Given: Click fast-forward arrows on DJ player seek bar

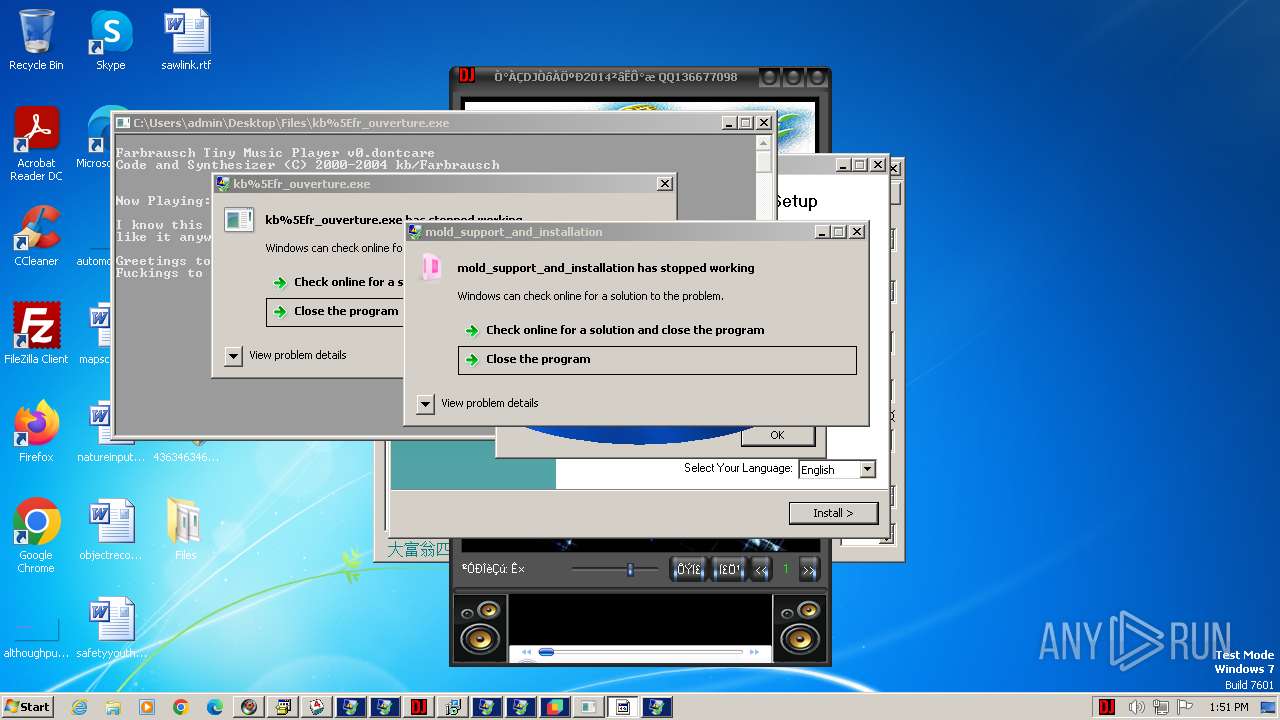Looking at the screenshot, I should coord(754,652).
